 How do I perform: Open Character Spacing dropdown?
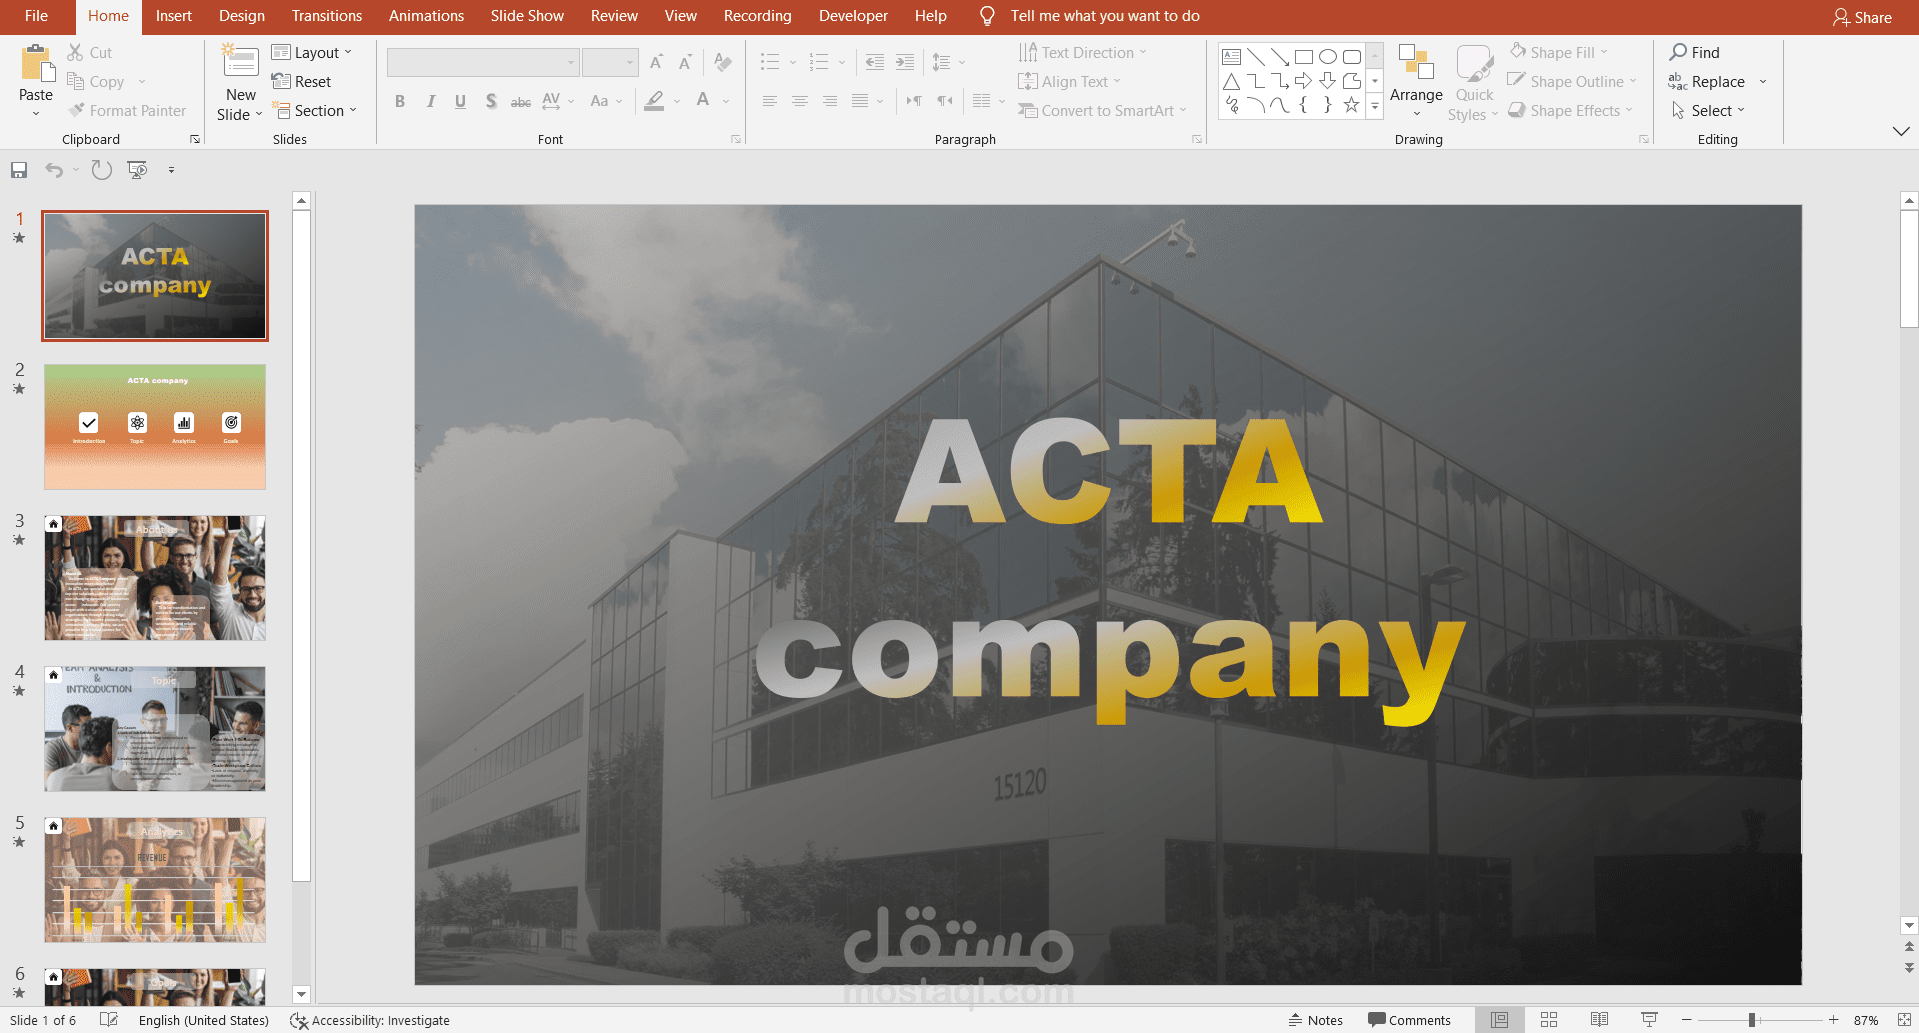point(558,101)
